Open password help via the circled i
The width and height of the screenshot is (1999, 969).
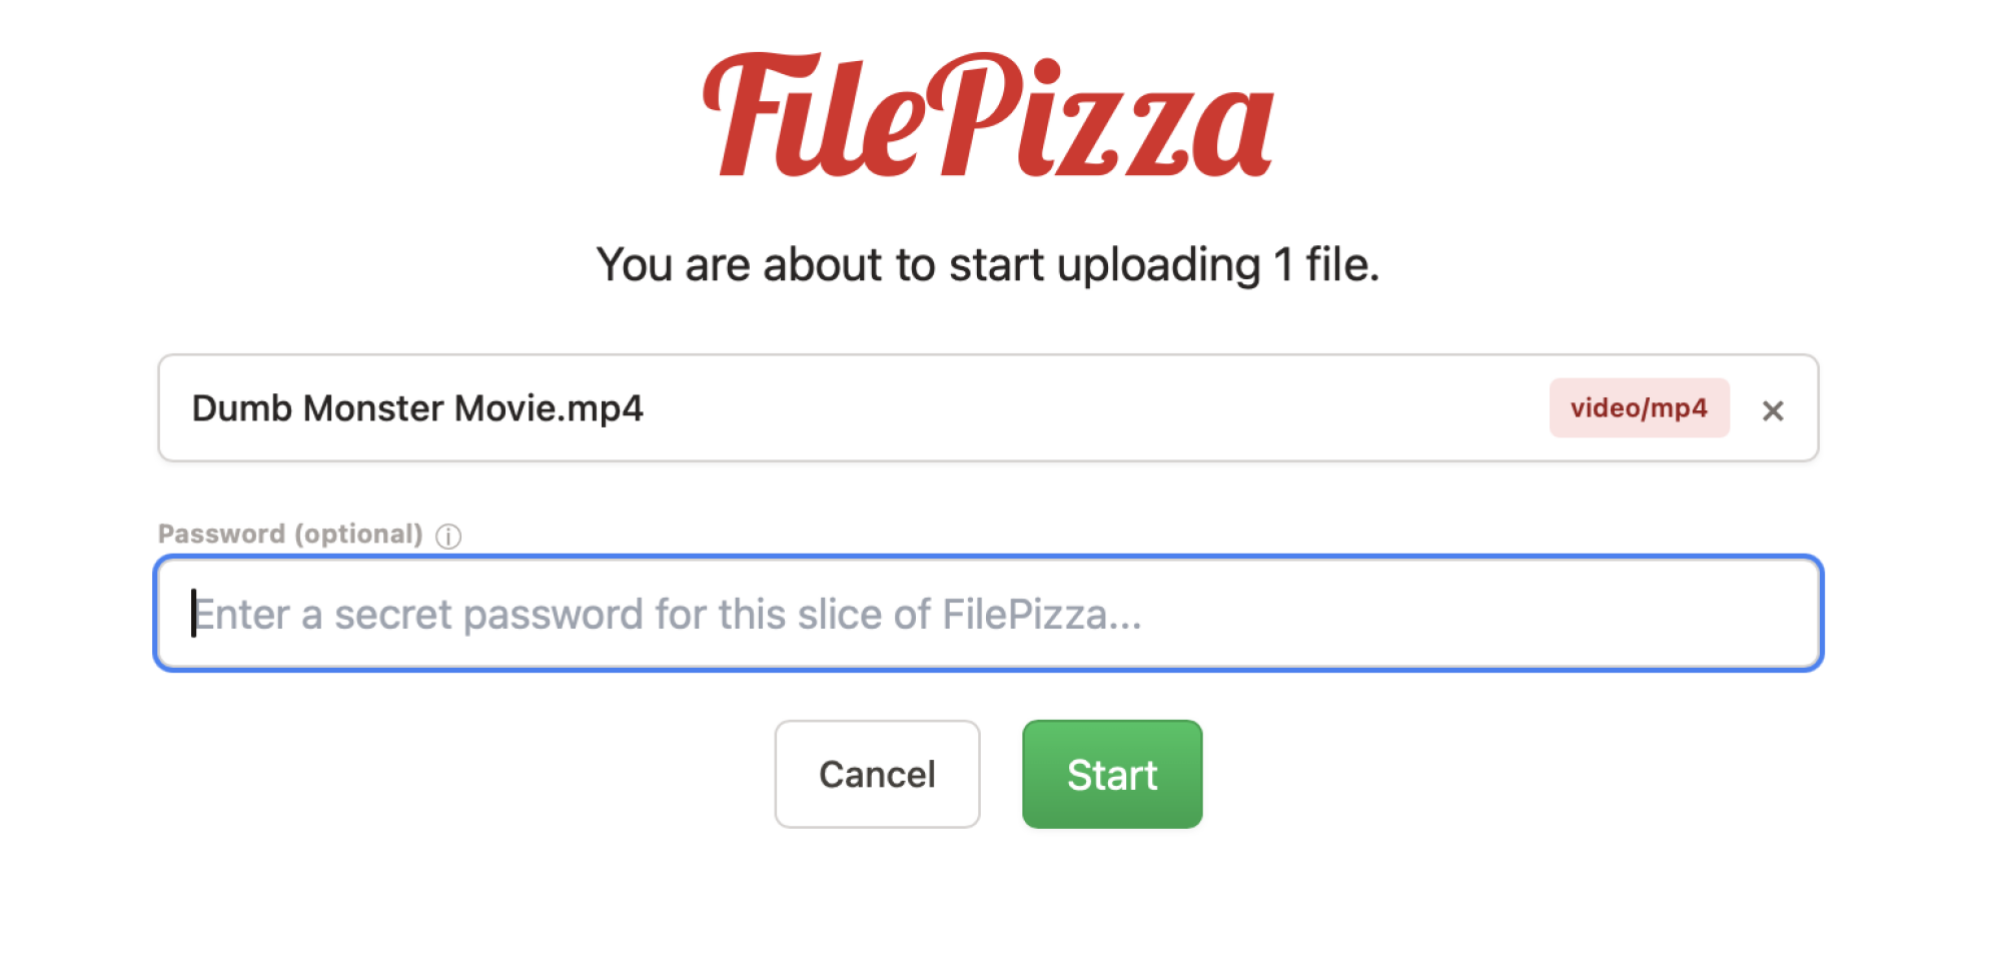point(449,536)
